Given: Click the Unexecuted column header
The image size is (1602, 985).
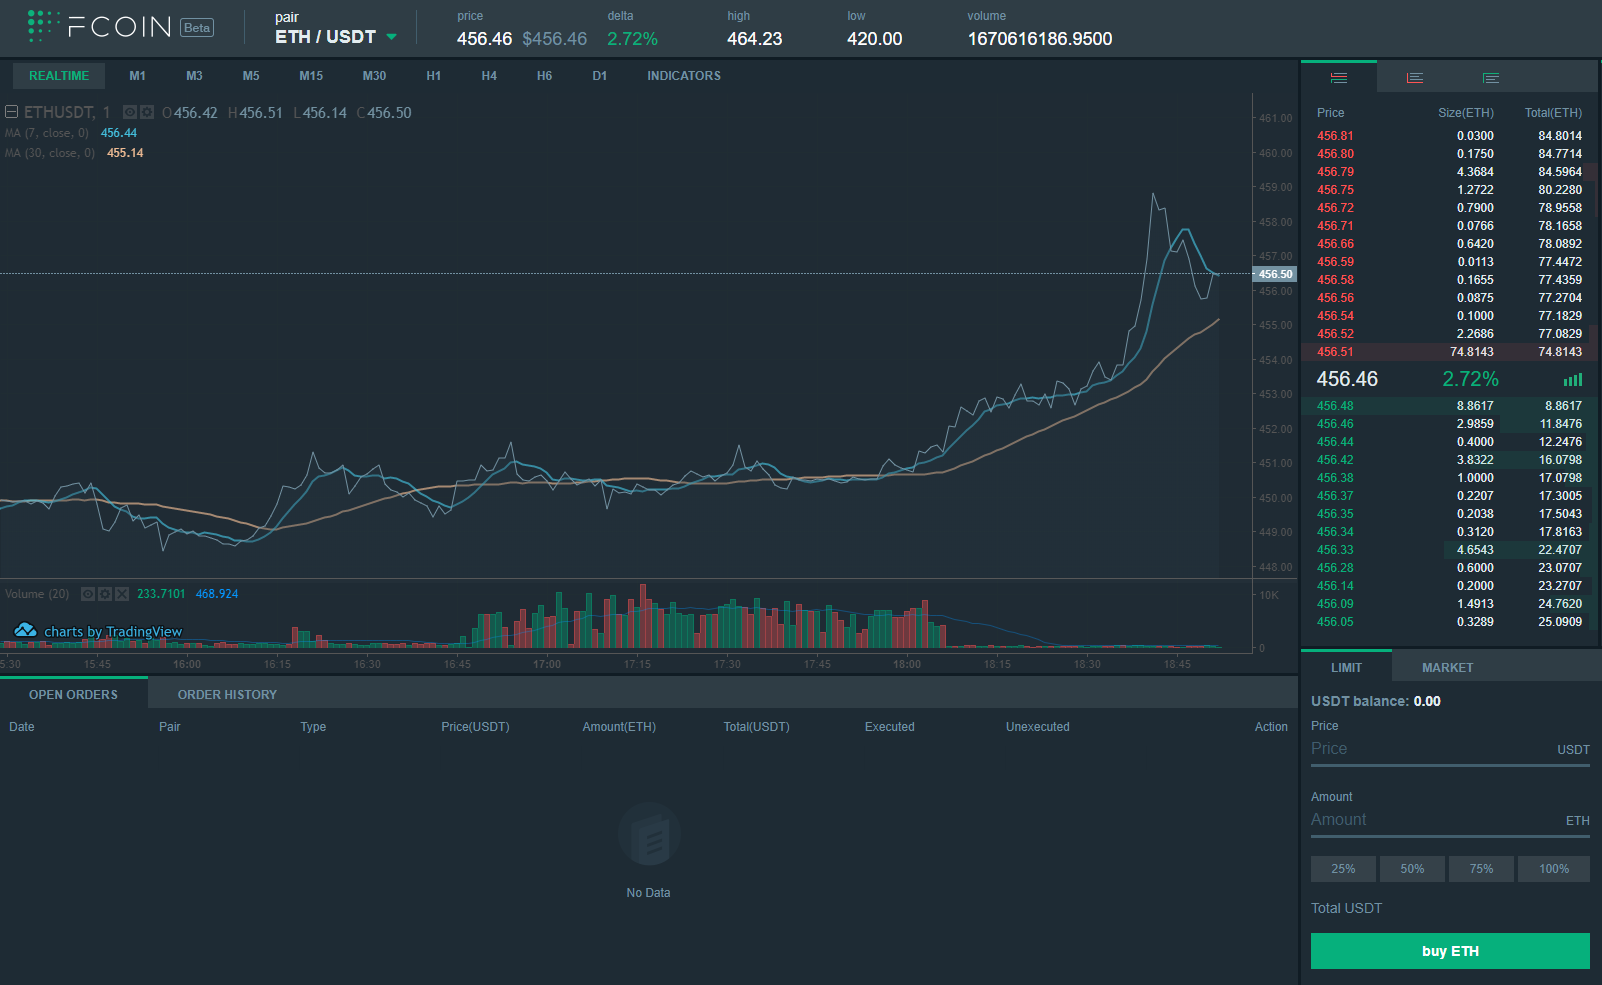Looking at the screenshot, I should point(1037,727).
